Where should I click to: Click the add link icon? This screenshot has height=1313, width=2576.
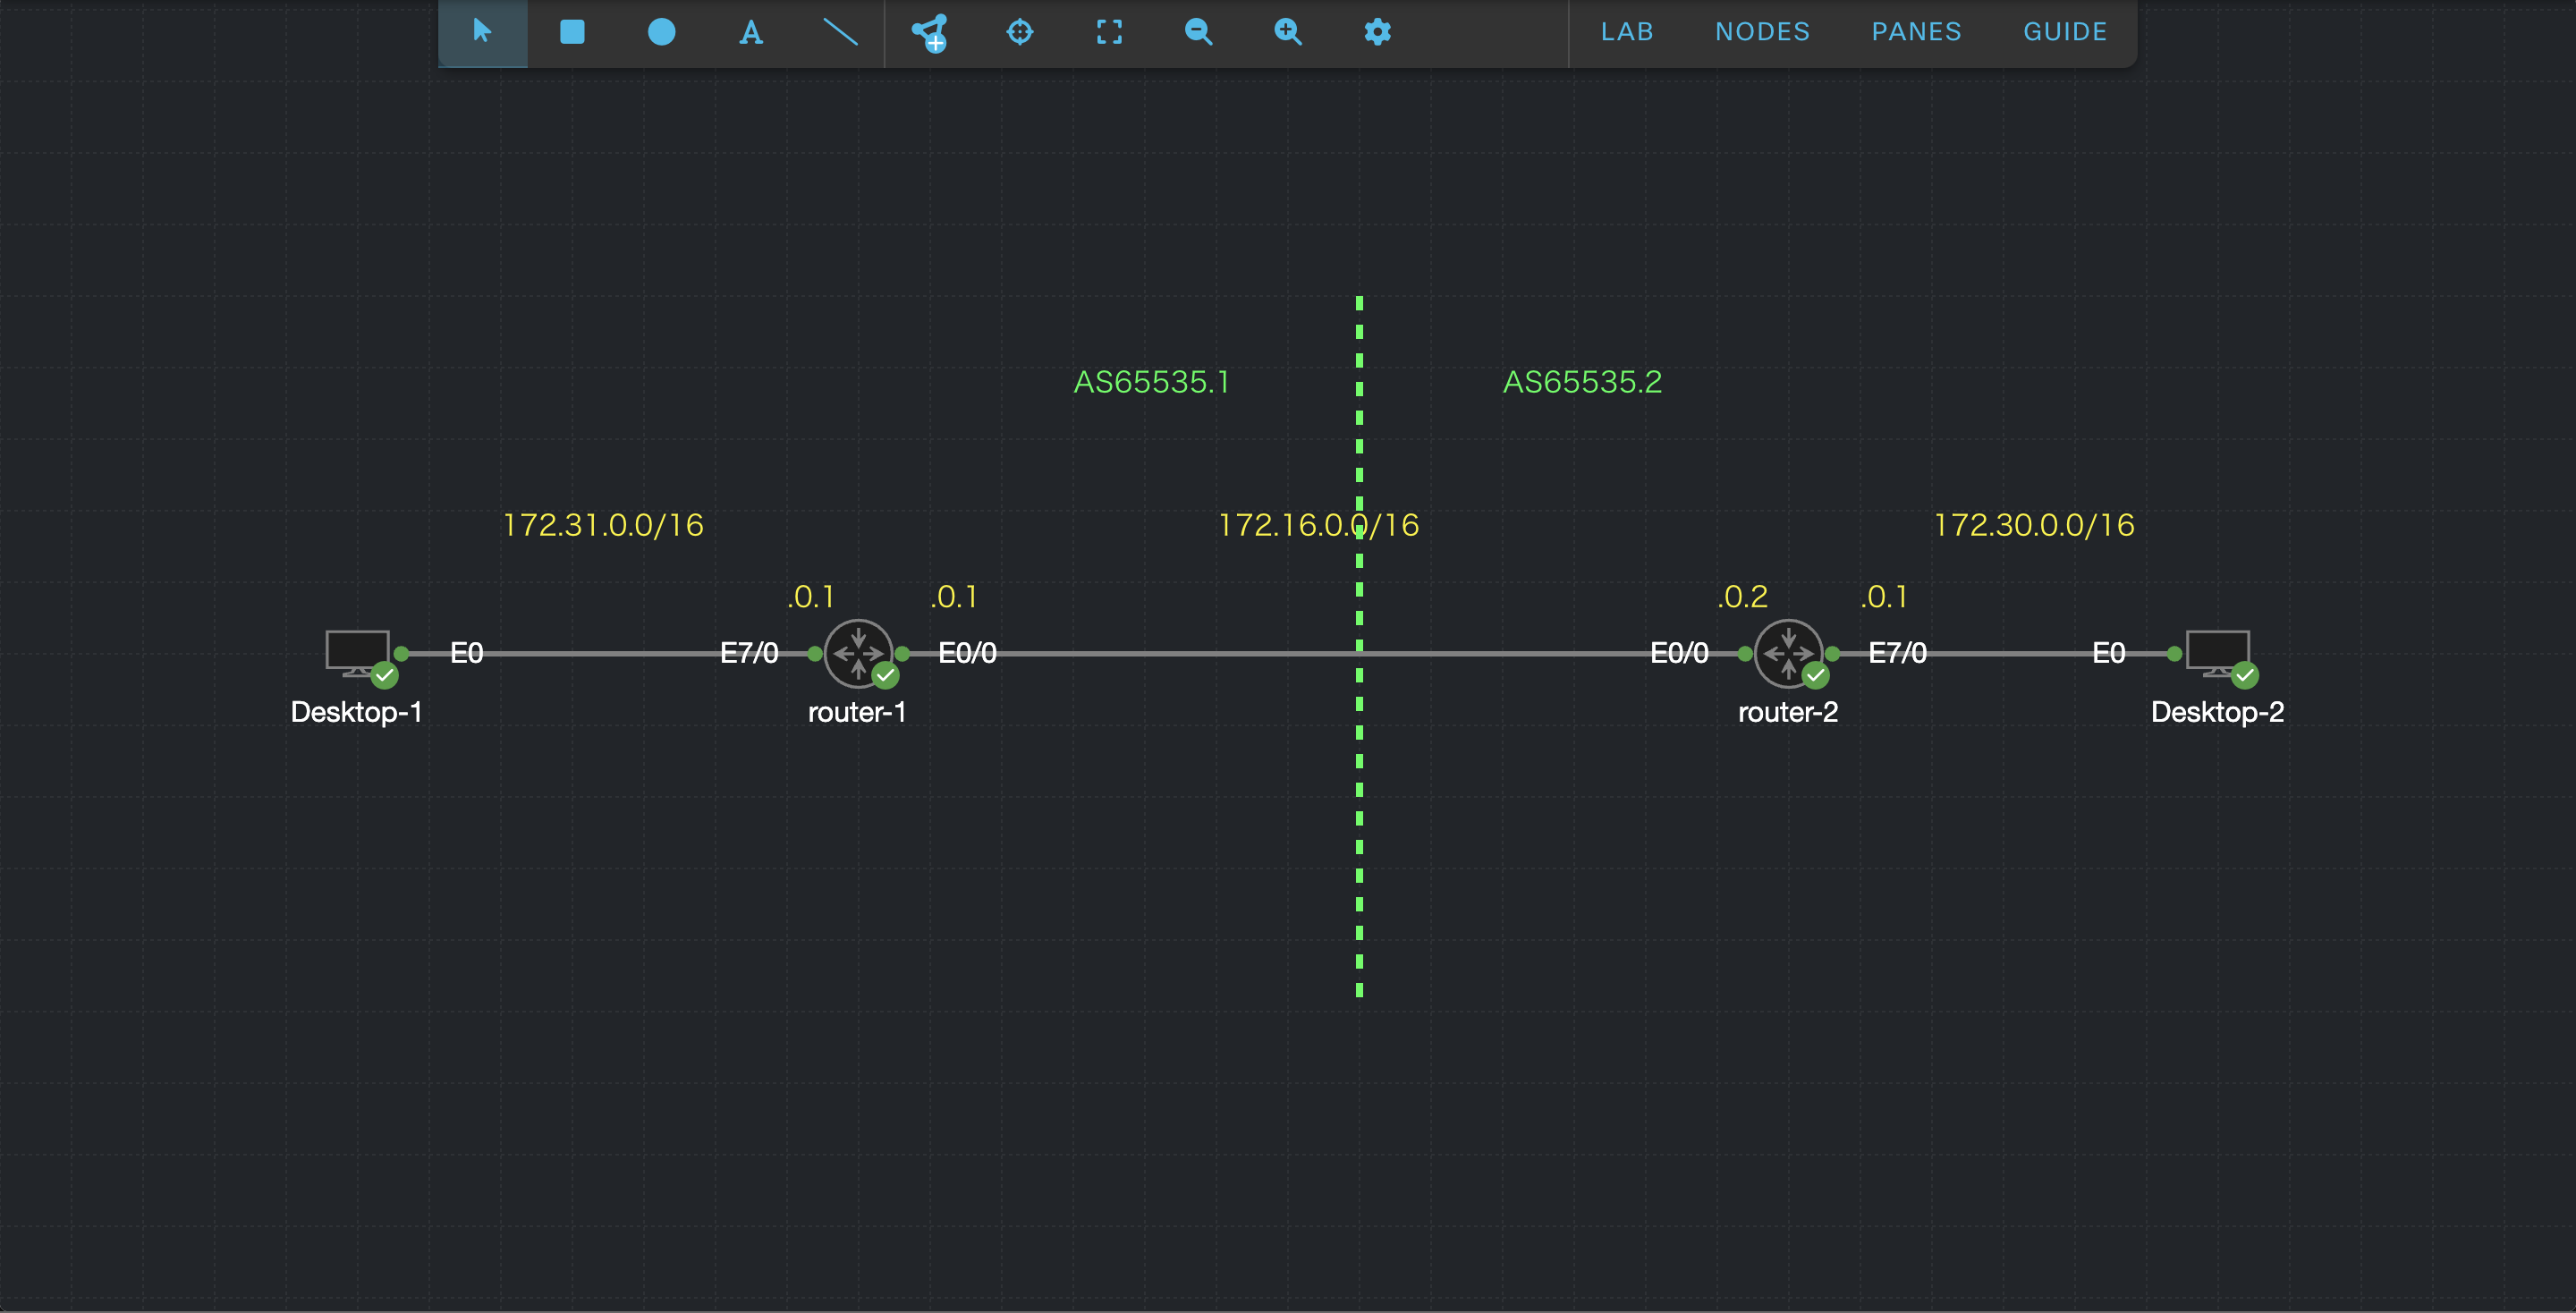point(930,32)
